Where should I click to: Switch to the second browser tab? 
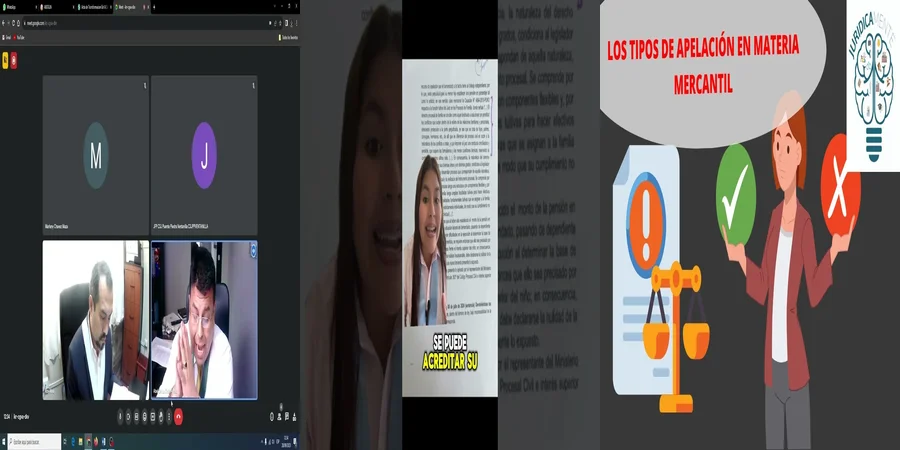(56, 7)
